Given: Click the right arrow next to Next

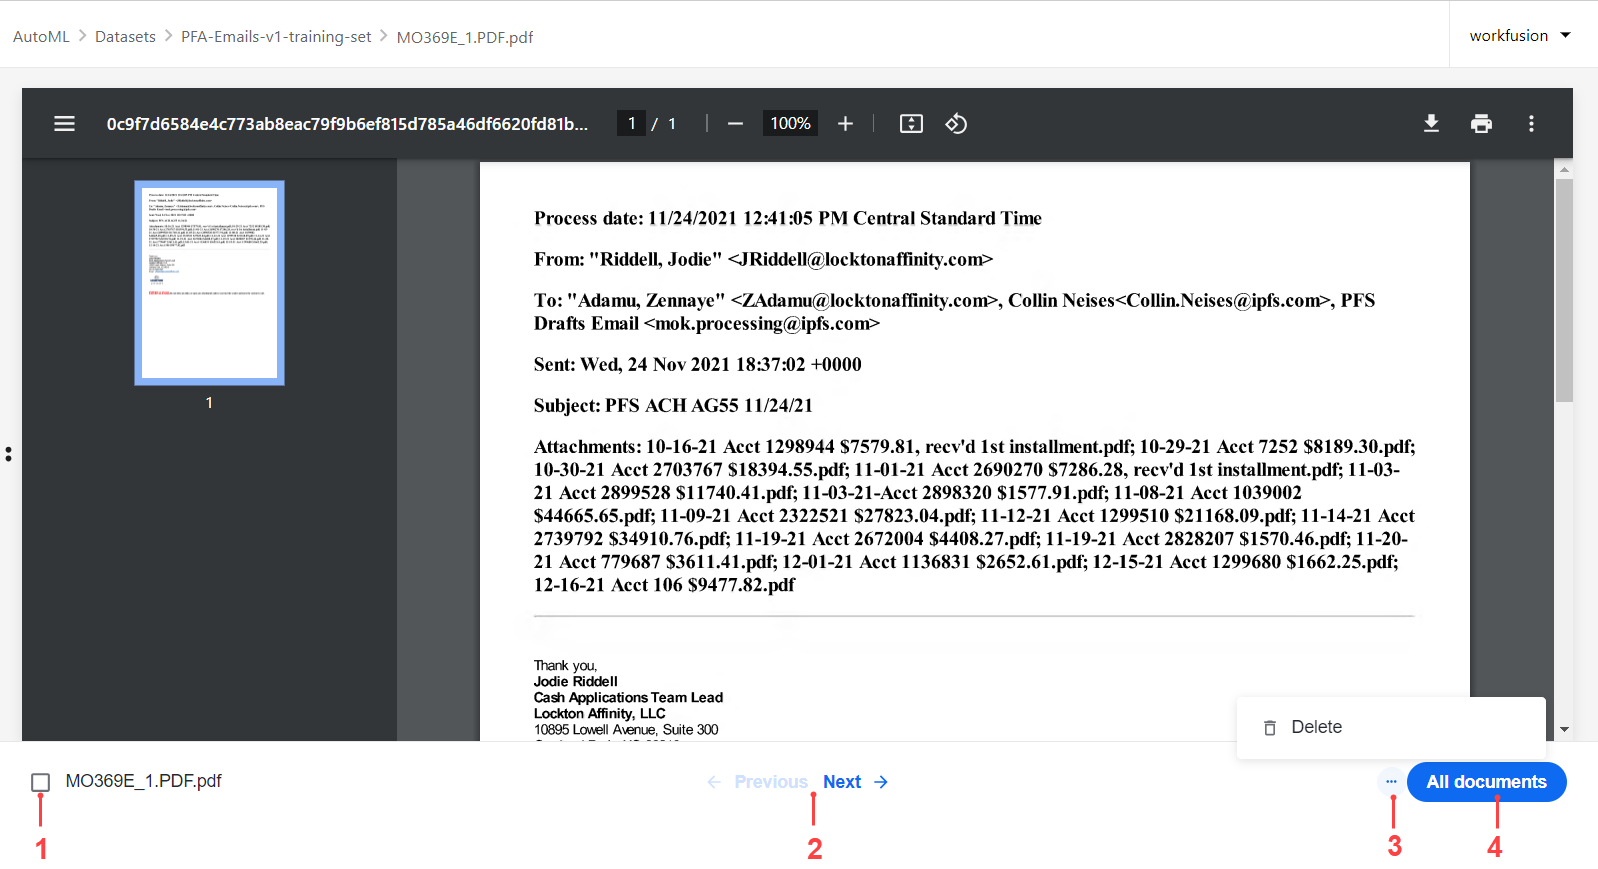Looking at the screenshot, I should (x=881, y=782).
